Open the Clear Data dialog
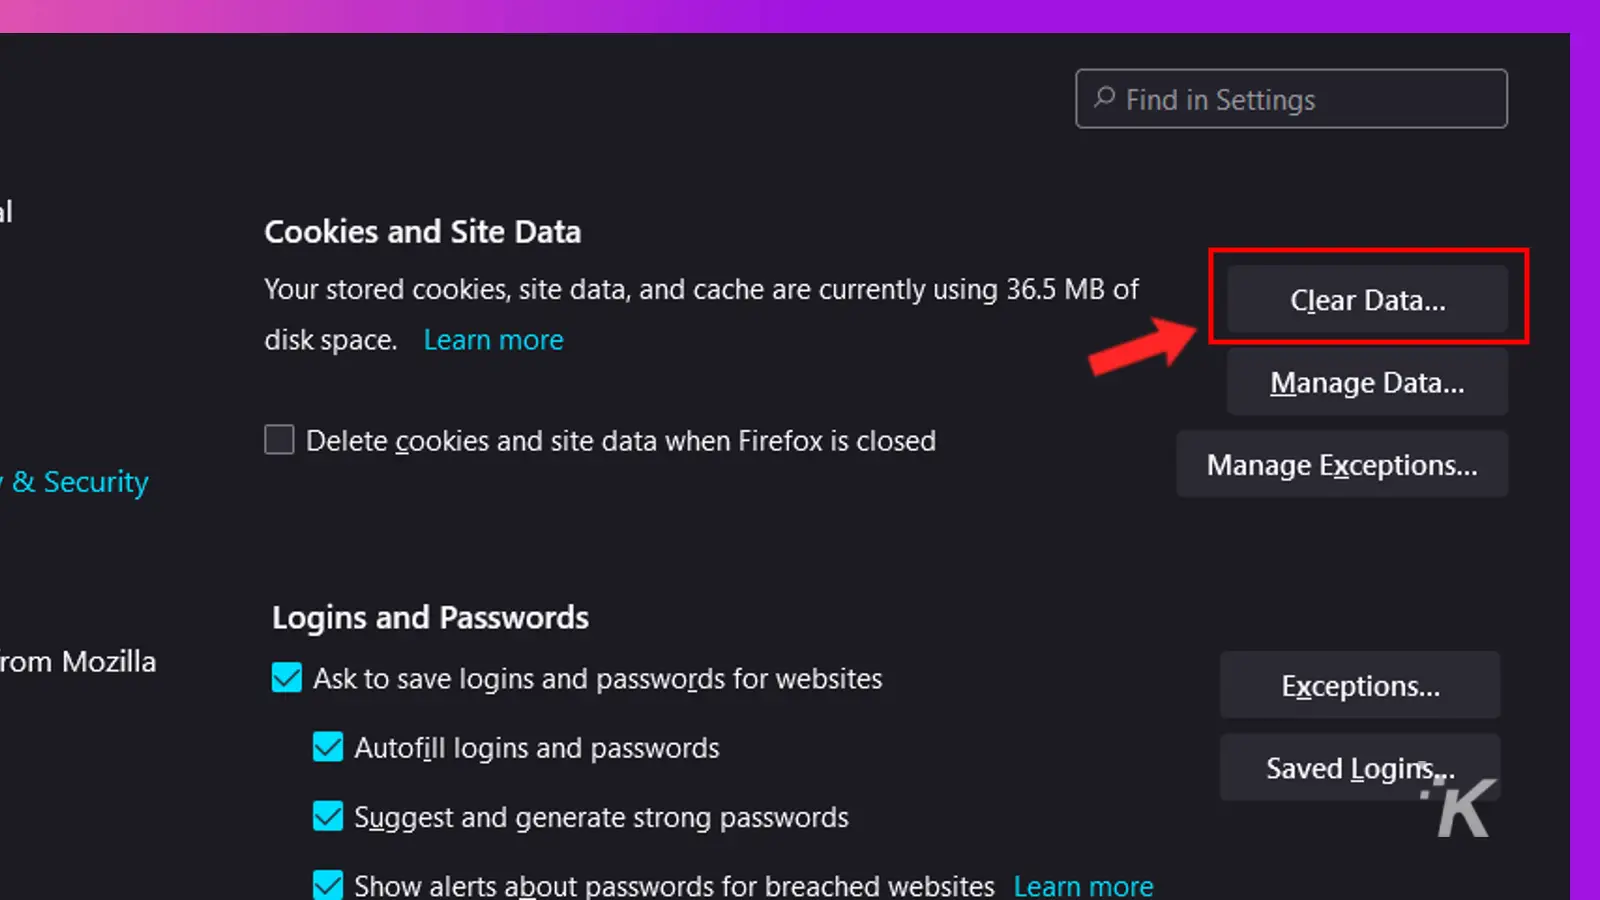 1367,299
